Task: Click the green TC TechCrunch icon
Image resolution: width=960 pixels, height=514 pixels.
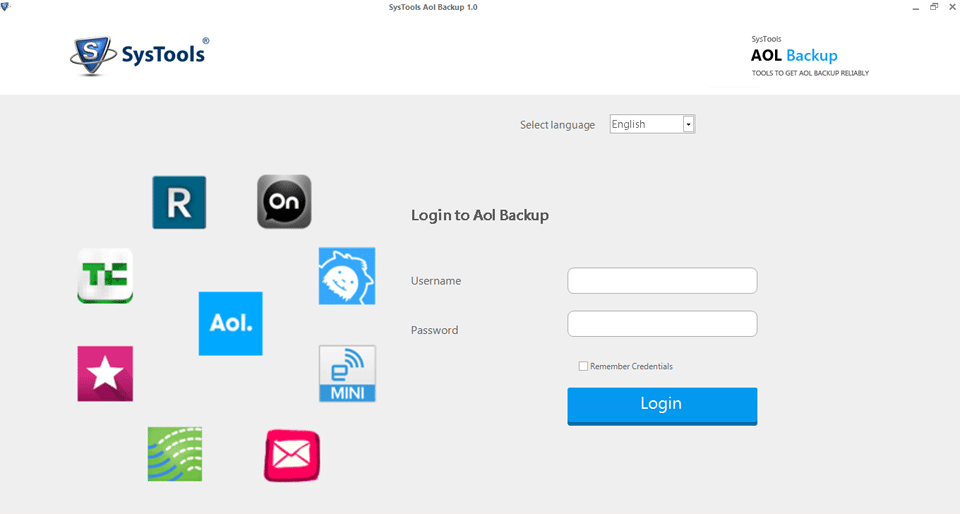Action: (105, 276)
